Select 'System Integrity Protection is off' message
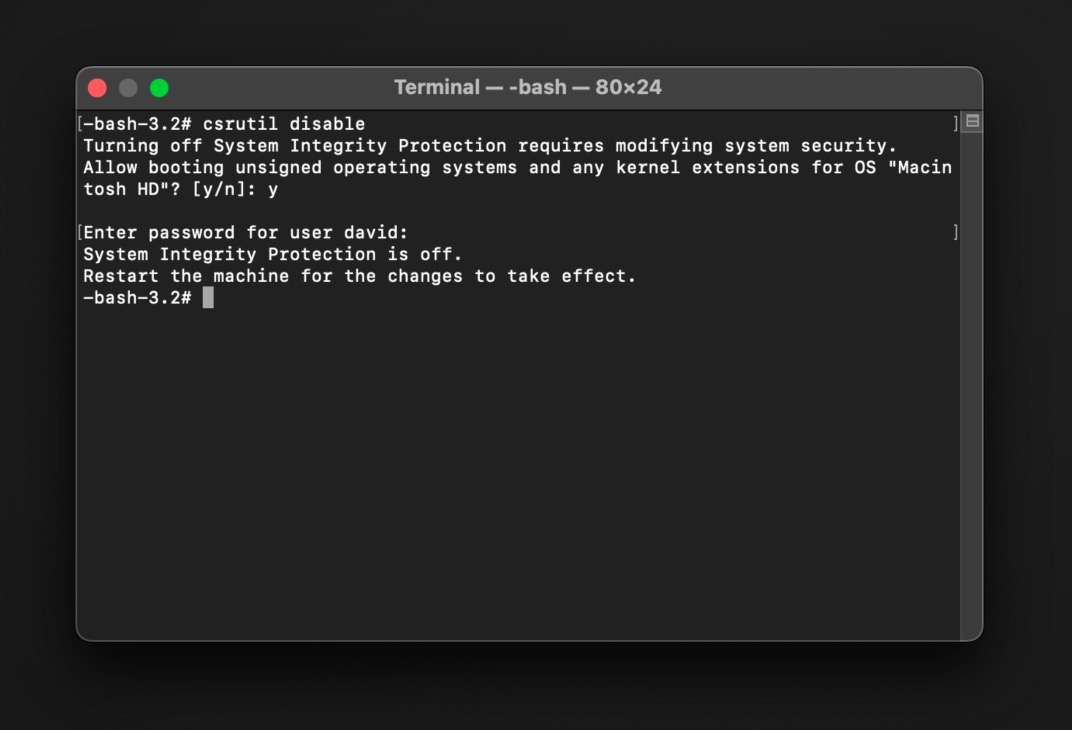The image size is (1072, 730). coord(274,254)
